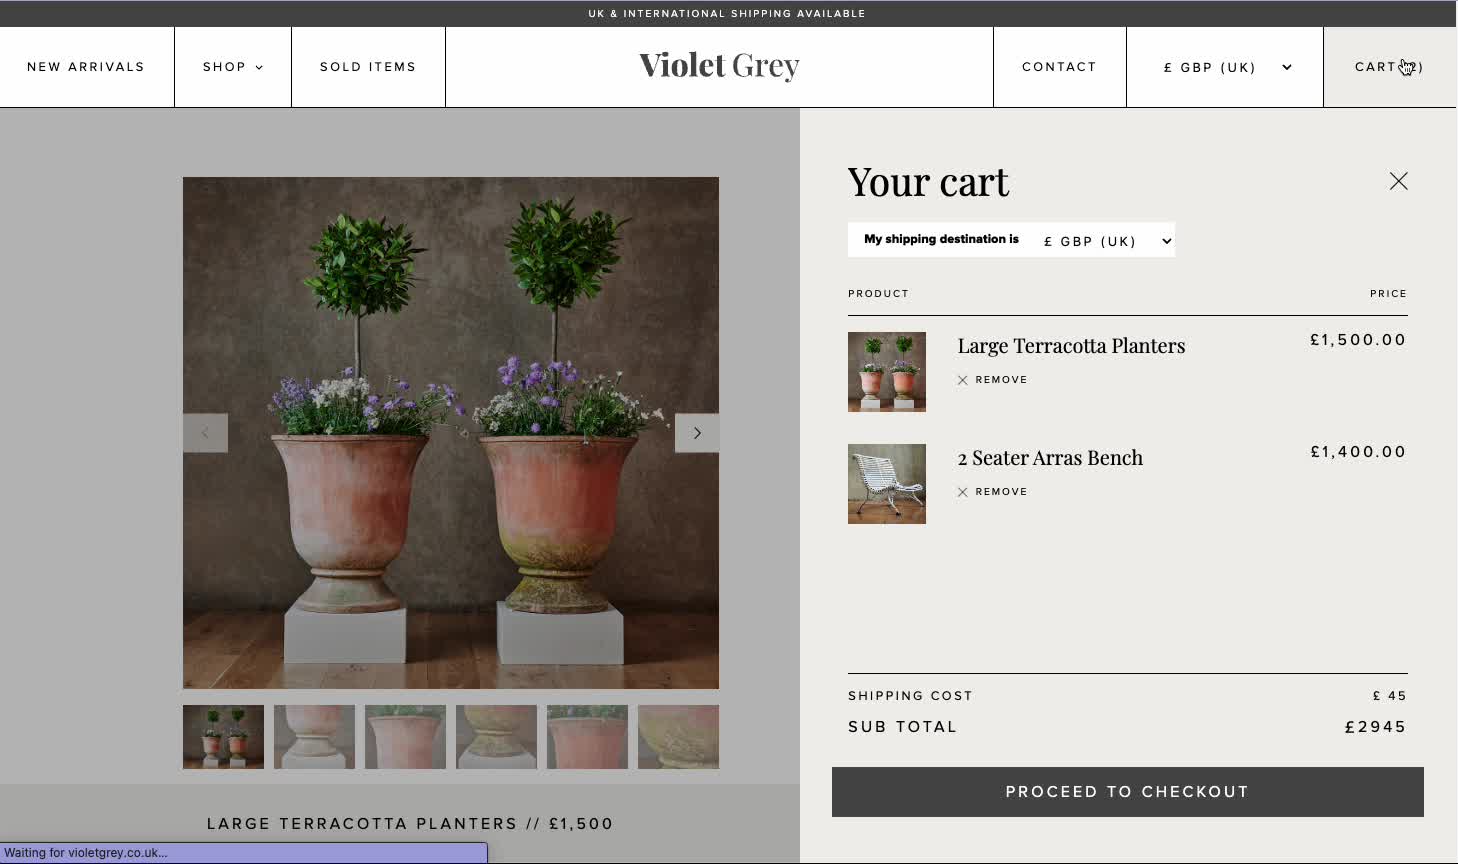Go to NEW ARRIVALS
The height and width of the screenshot is (864, 1458).
[86, 67]
